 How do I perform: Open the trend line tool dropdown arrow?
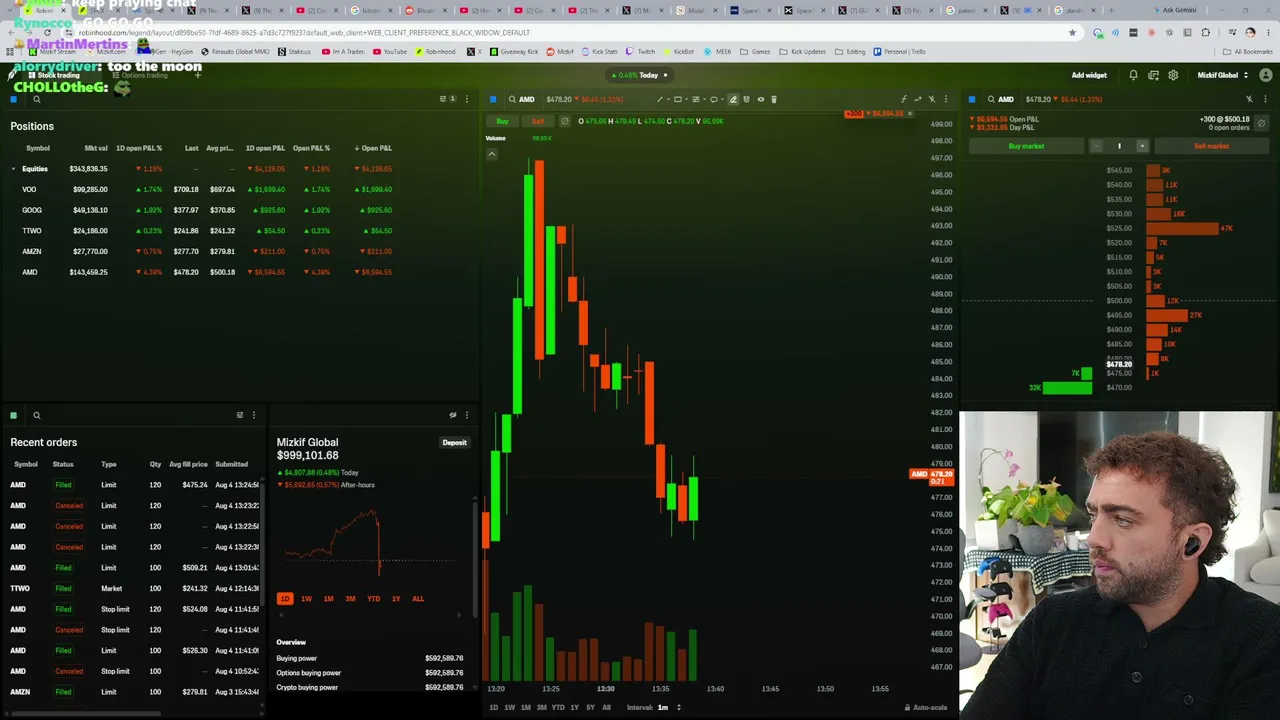(667, 99)
